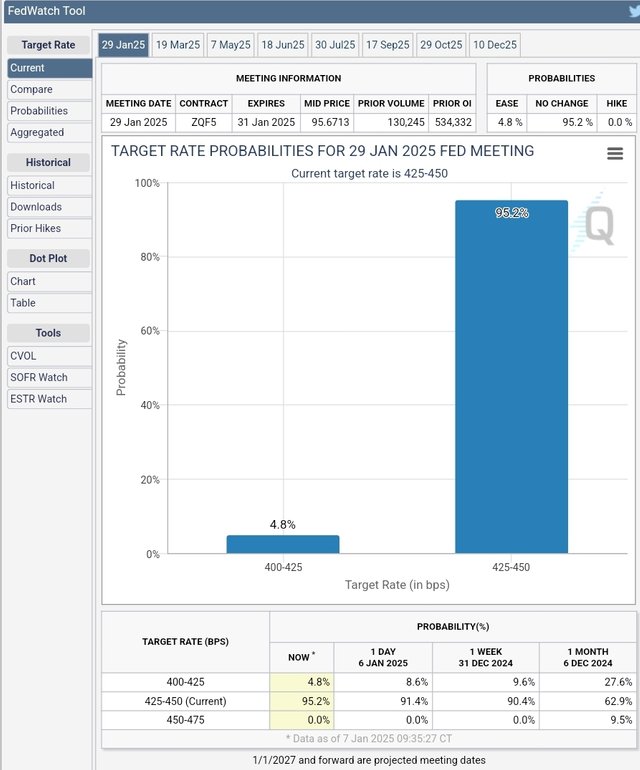The height and width of the screenshot is (770, 640).
Task: Open Probabilities in the sidebar
Action: point(50,111)
